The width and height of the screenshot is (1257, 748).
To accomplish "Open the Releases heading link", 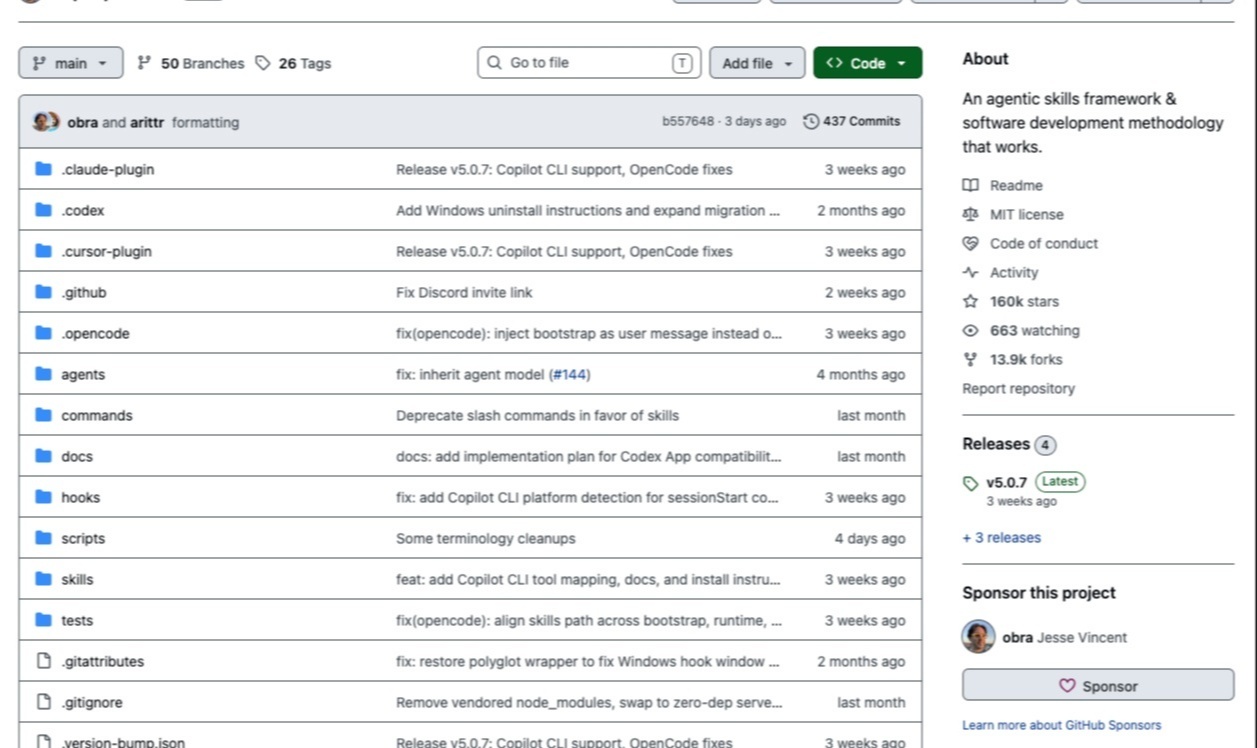I will tap(996, 444).
